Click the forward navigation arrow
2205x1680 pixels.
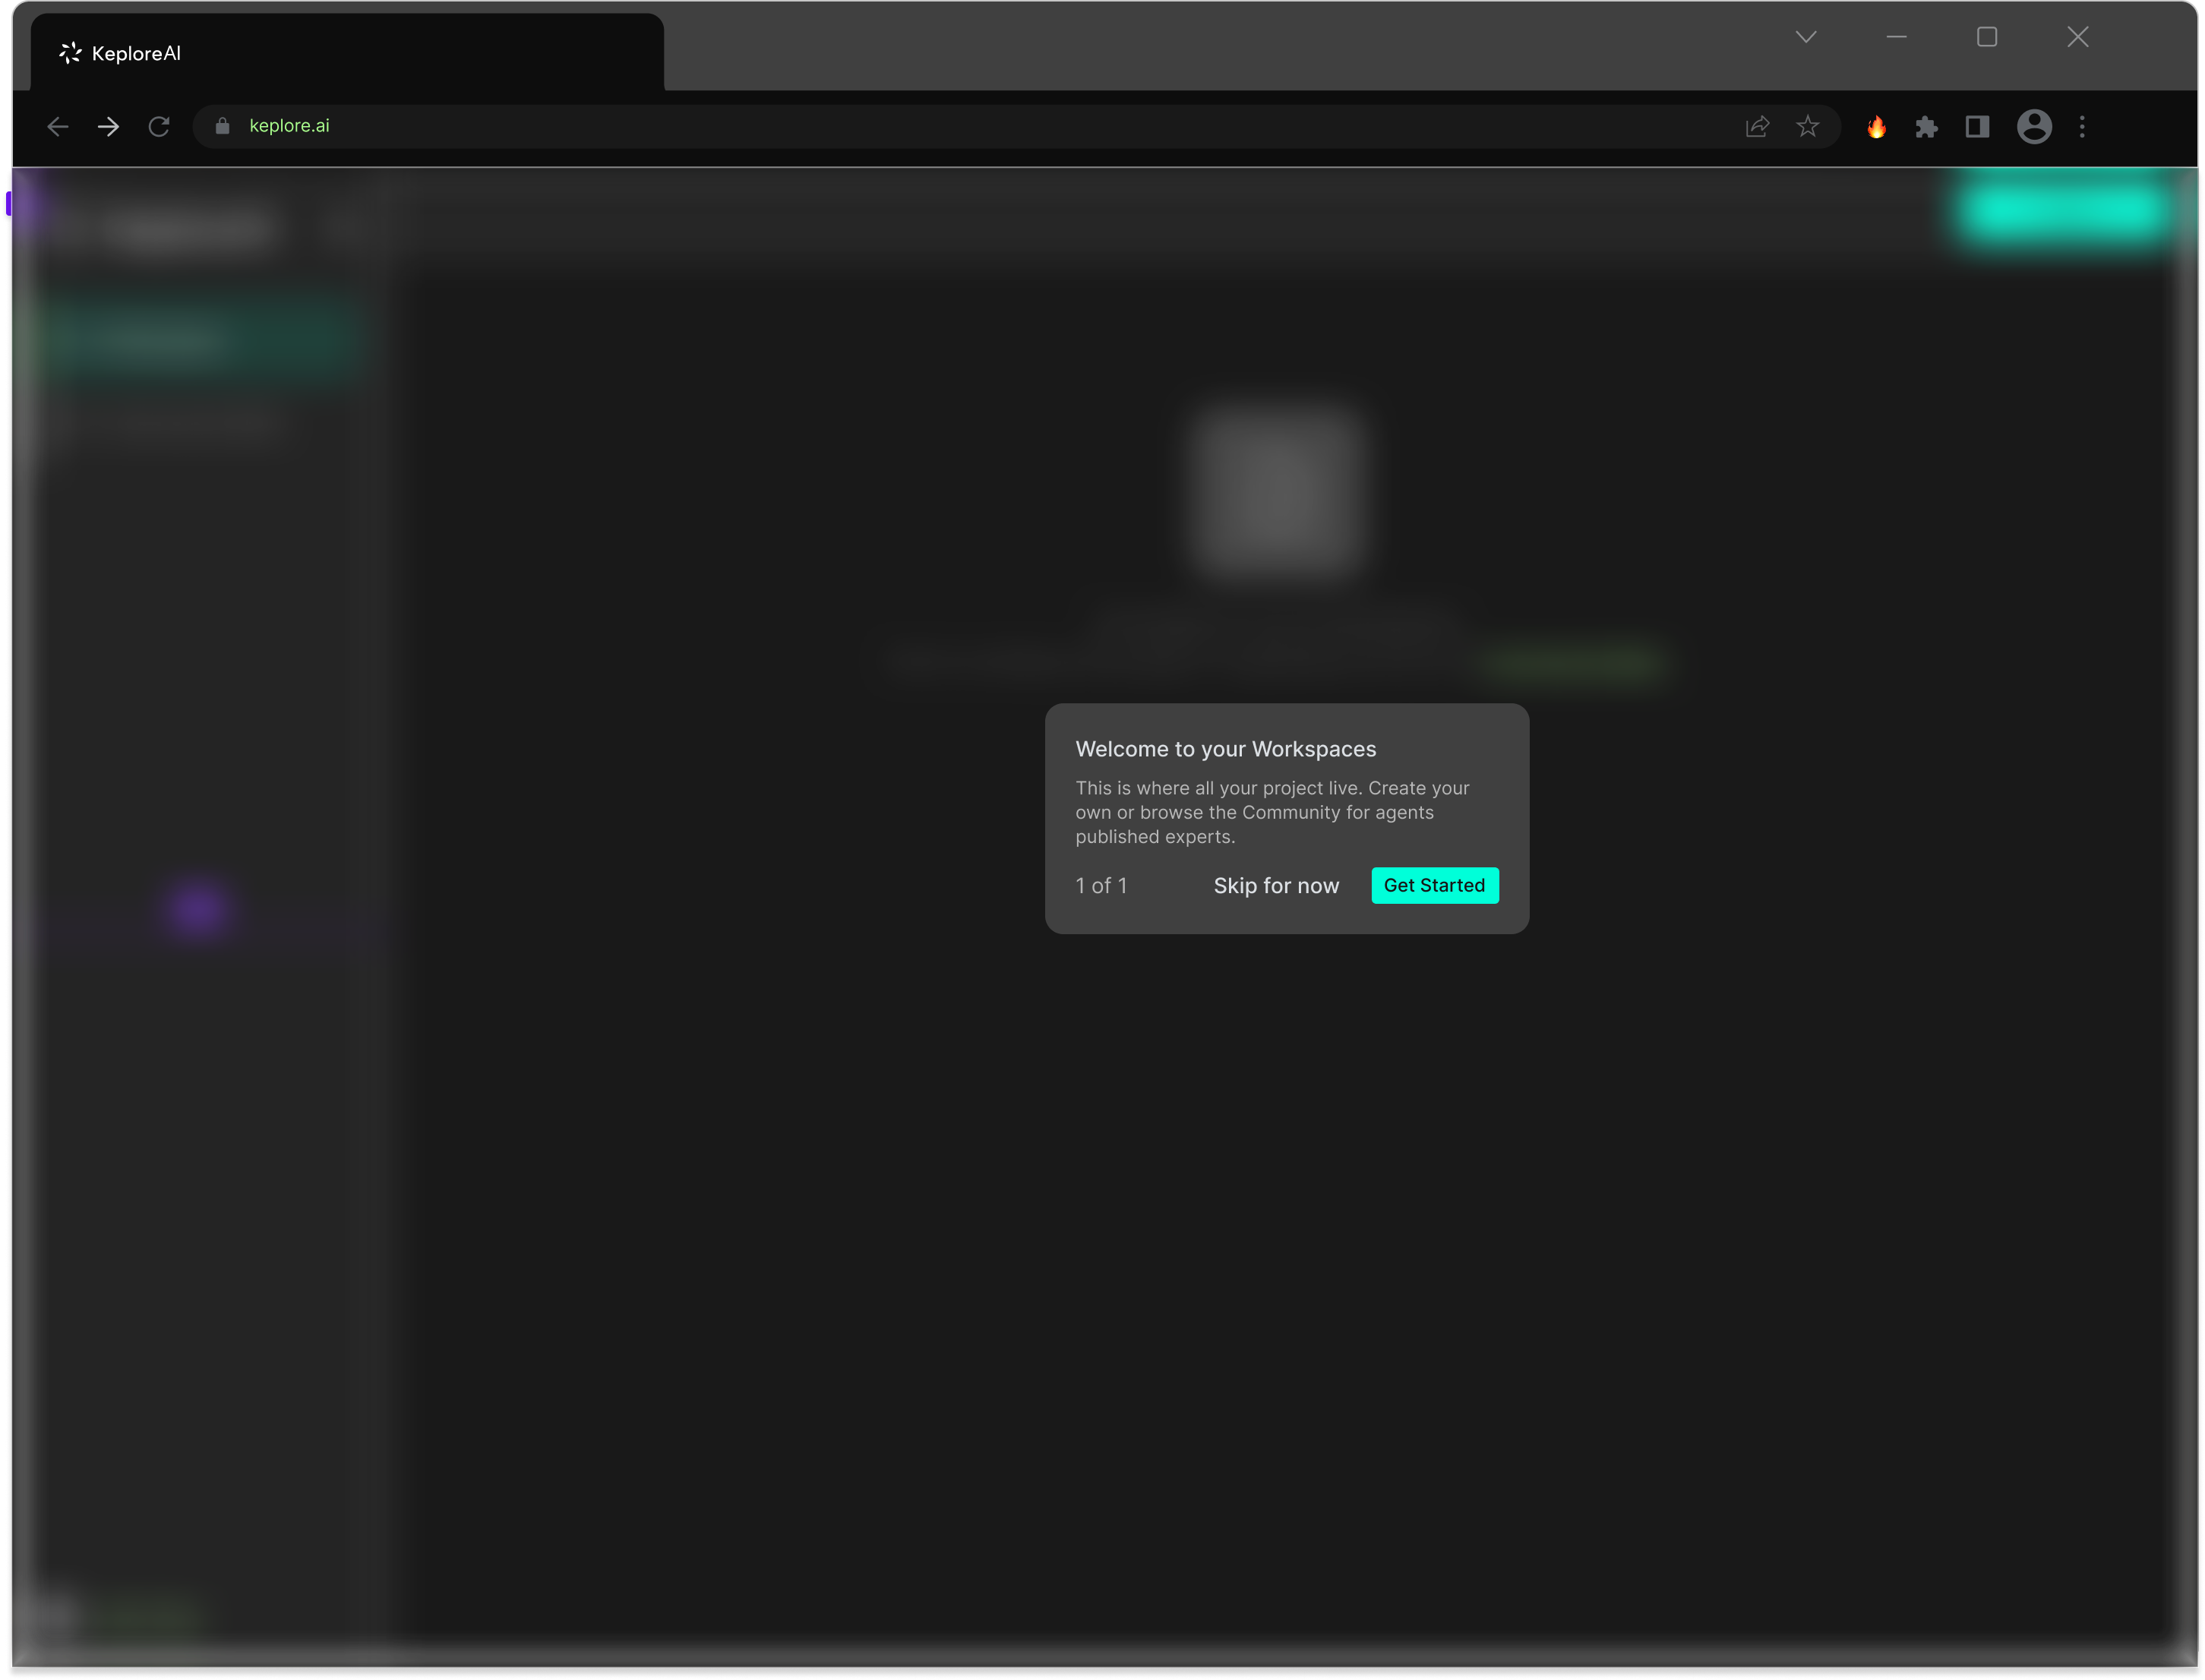point(108,126)
